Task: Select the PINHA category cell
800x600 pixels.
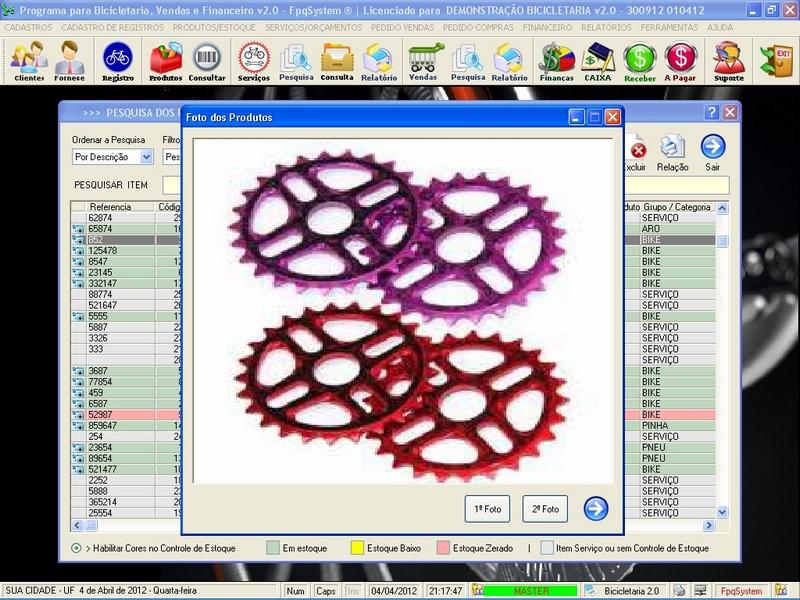Action: click(x=678, y=426)
